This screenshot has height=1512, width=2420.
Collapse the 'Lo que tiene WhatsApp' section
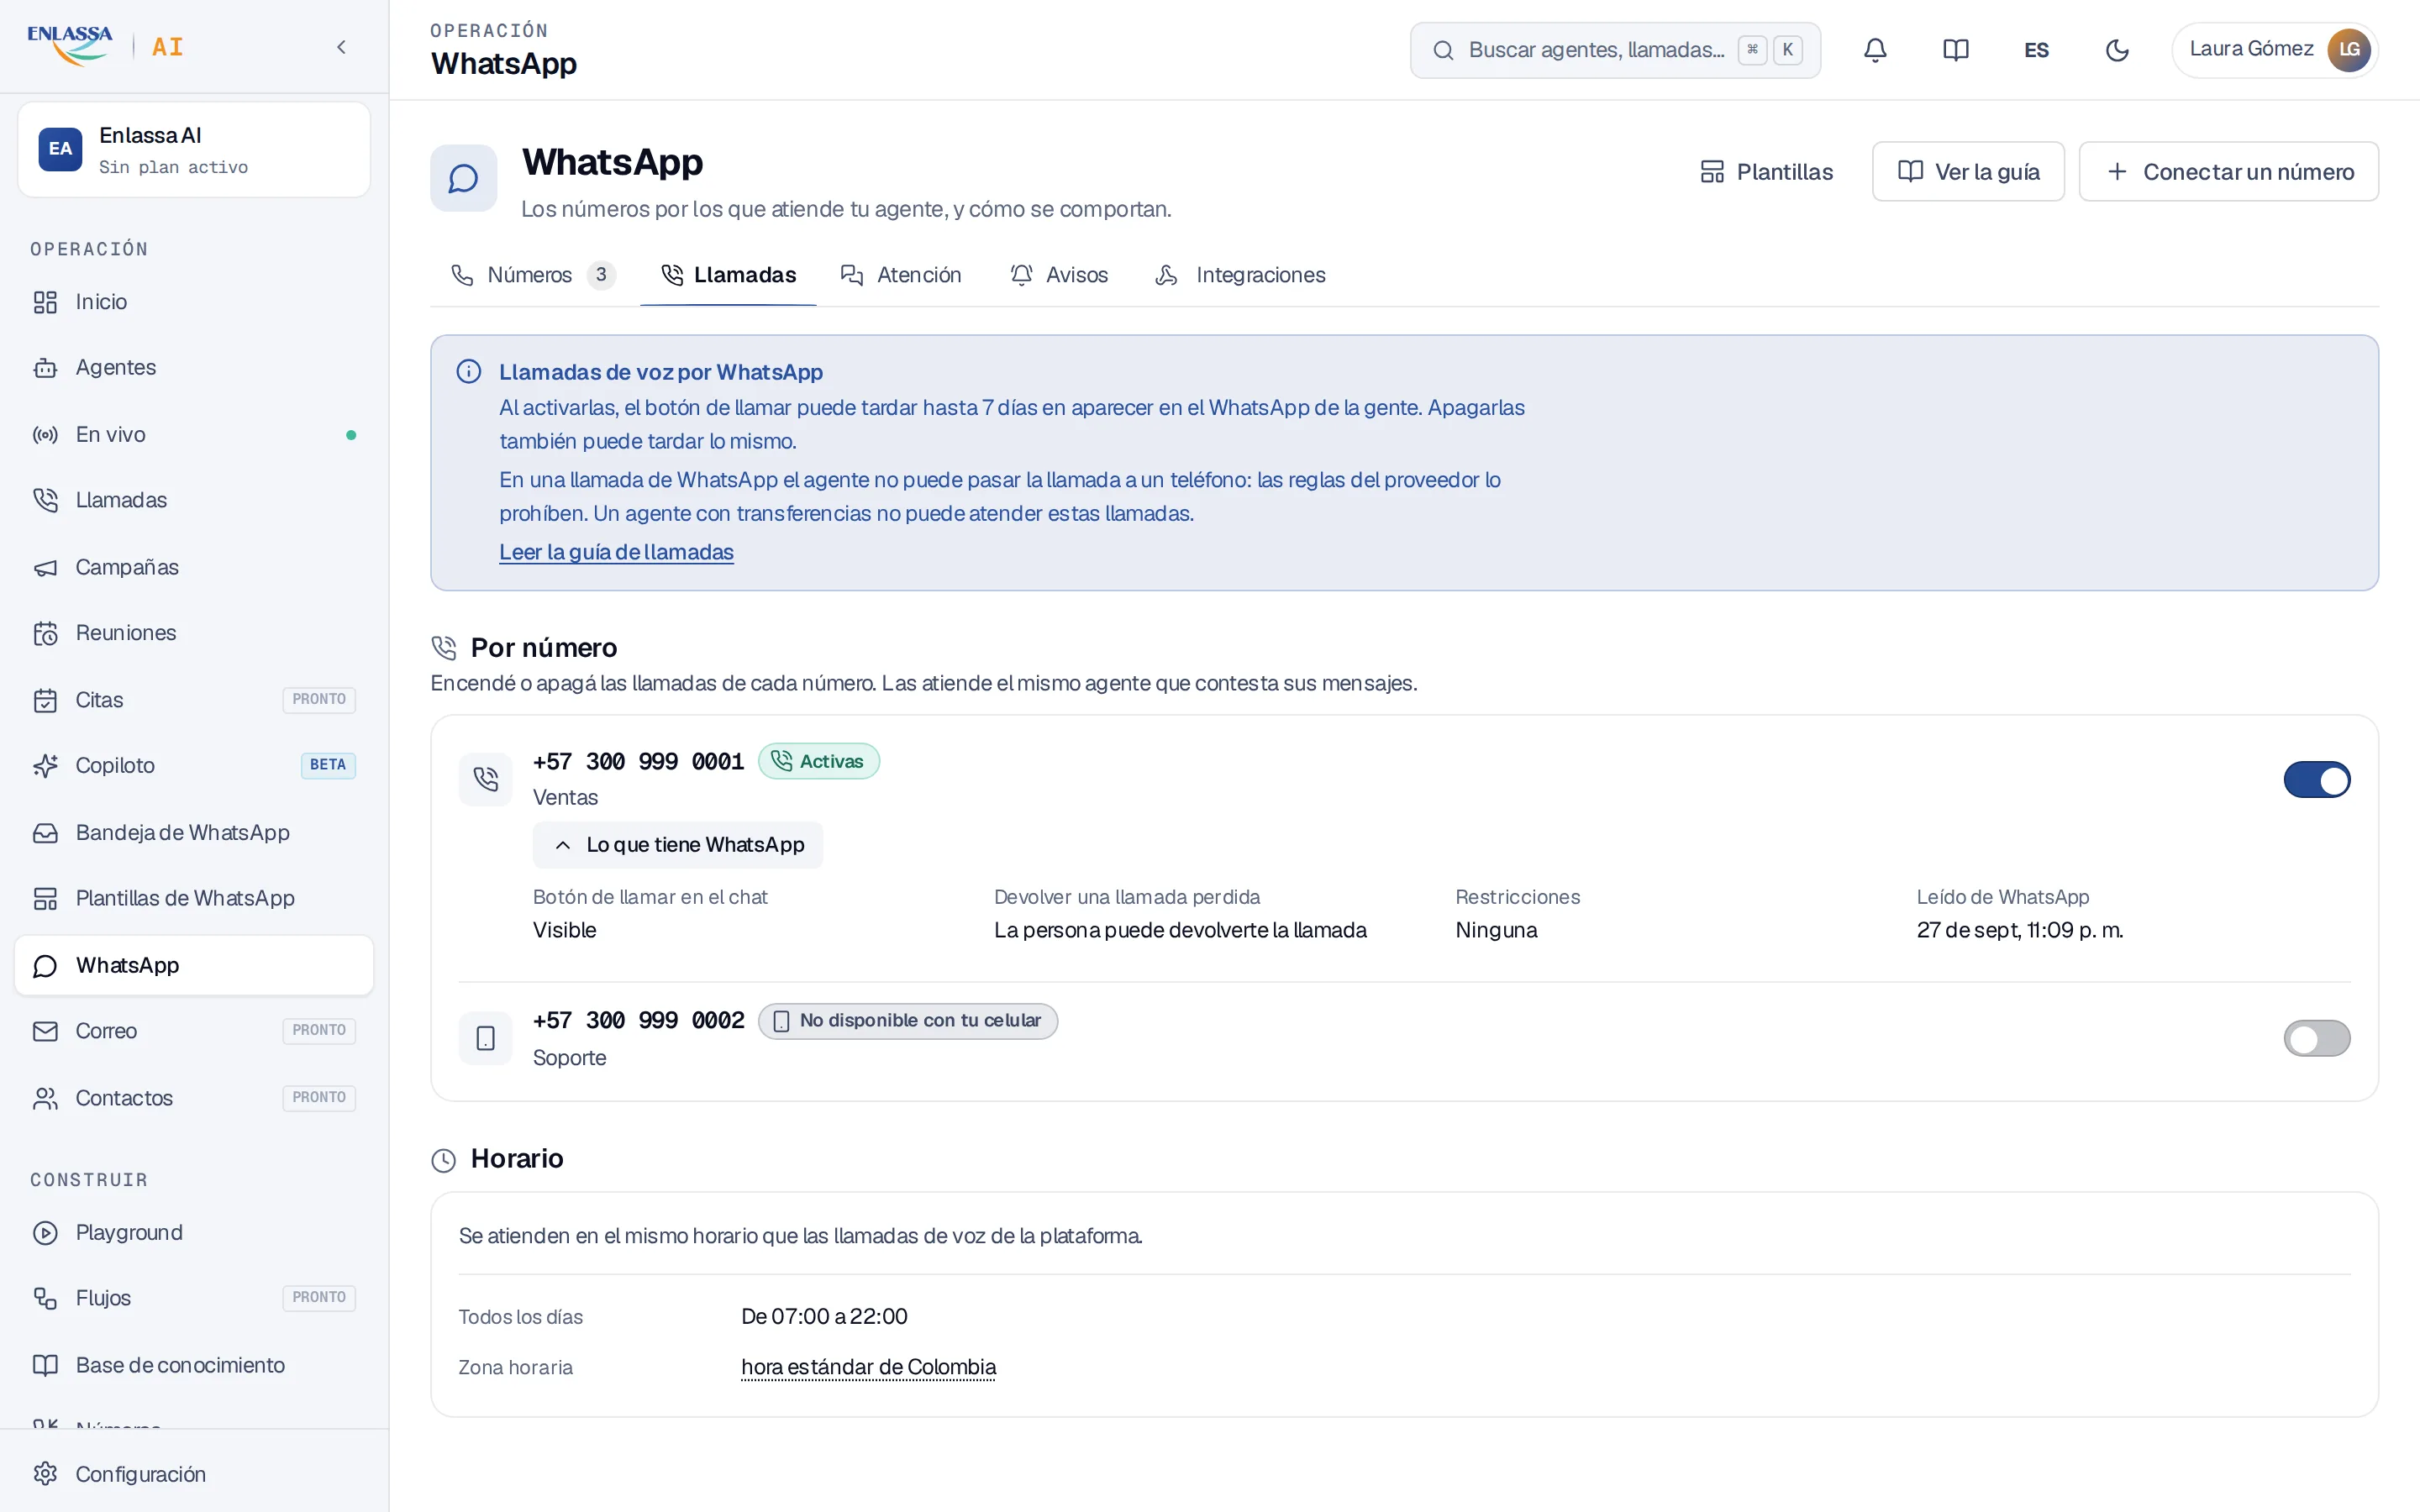click(677, 845)
